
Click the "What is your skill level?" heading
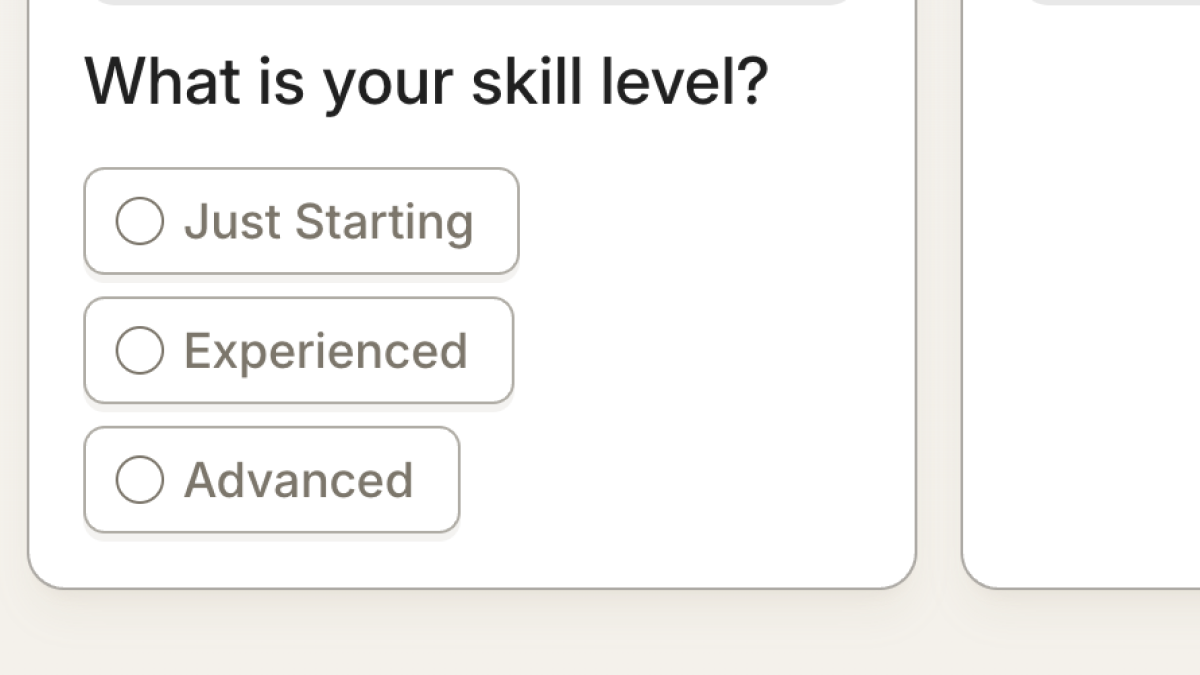coord(426,81)
